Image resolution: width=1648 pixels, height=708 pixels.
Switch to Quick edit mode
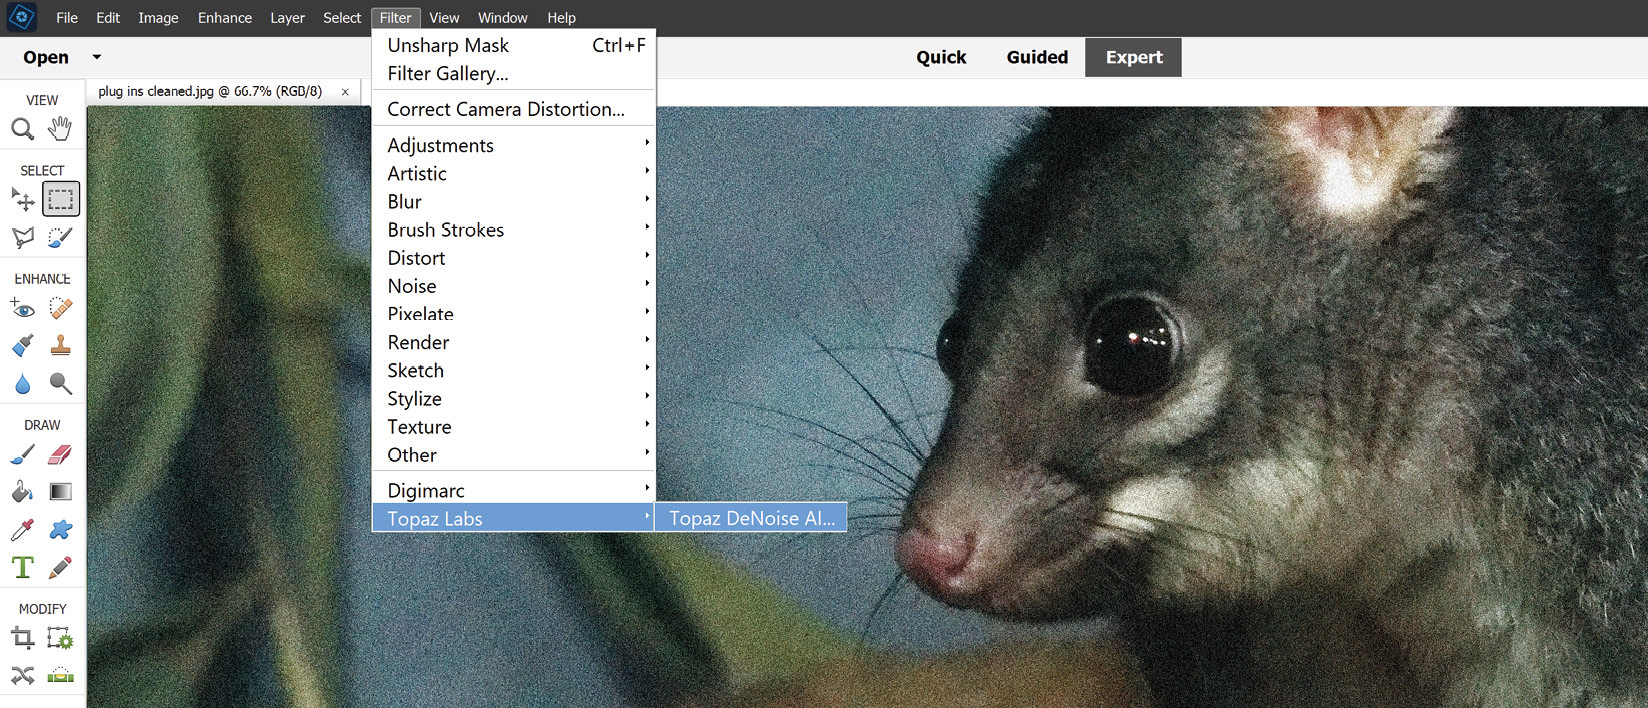click(x=941, y=58)
